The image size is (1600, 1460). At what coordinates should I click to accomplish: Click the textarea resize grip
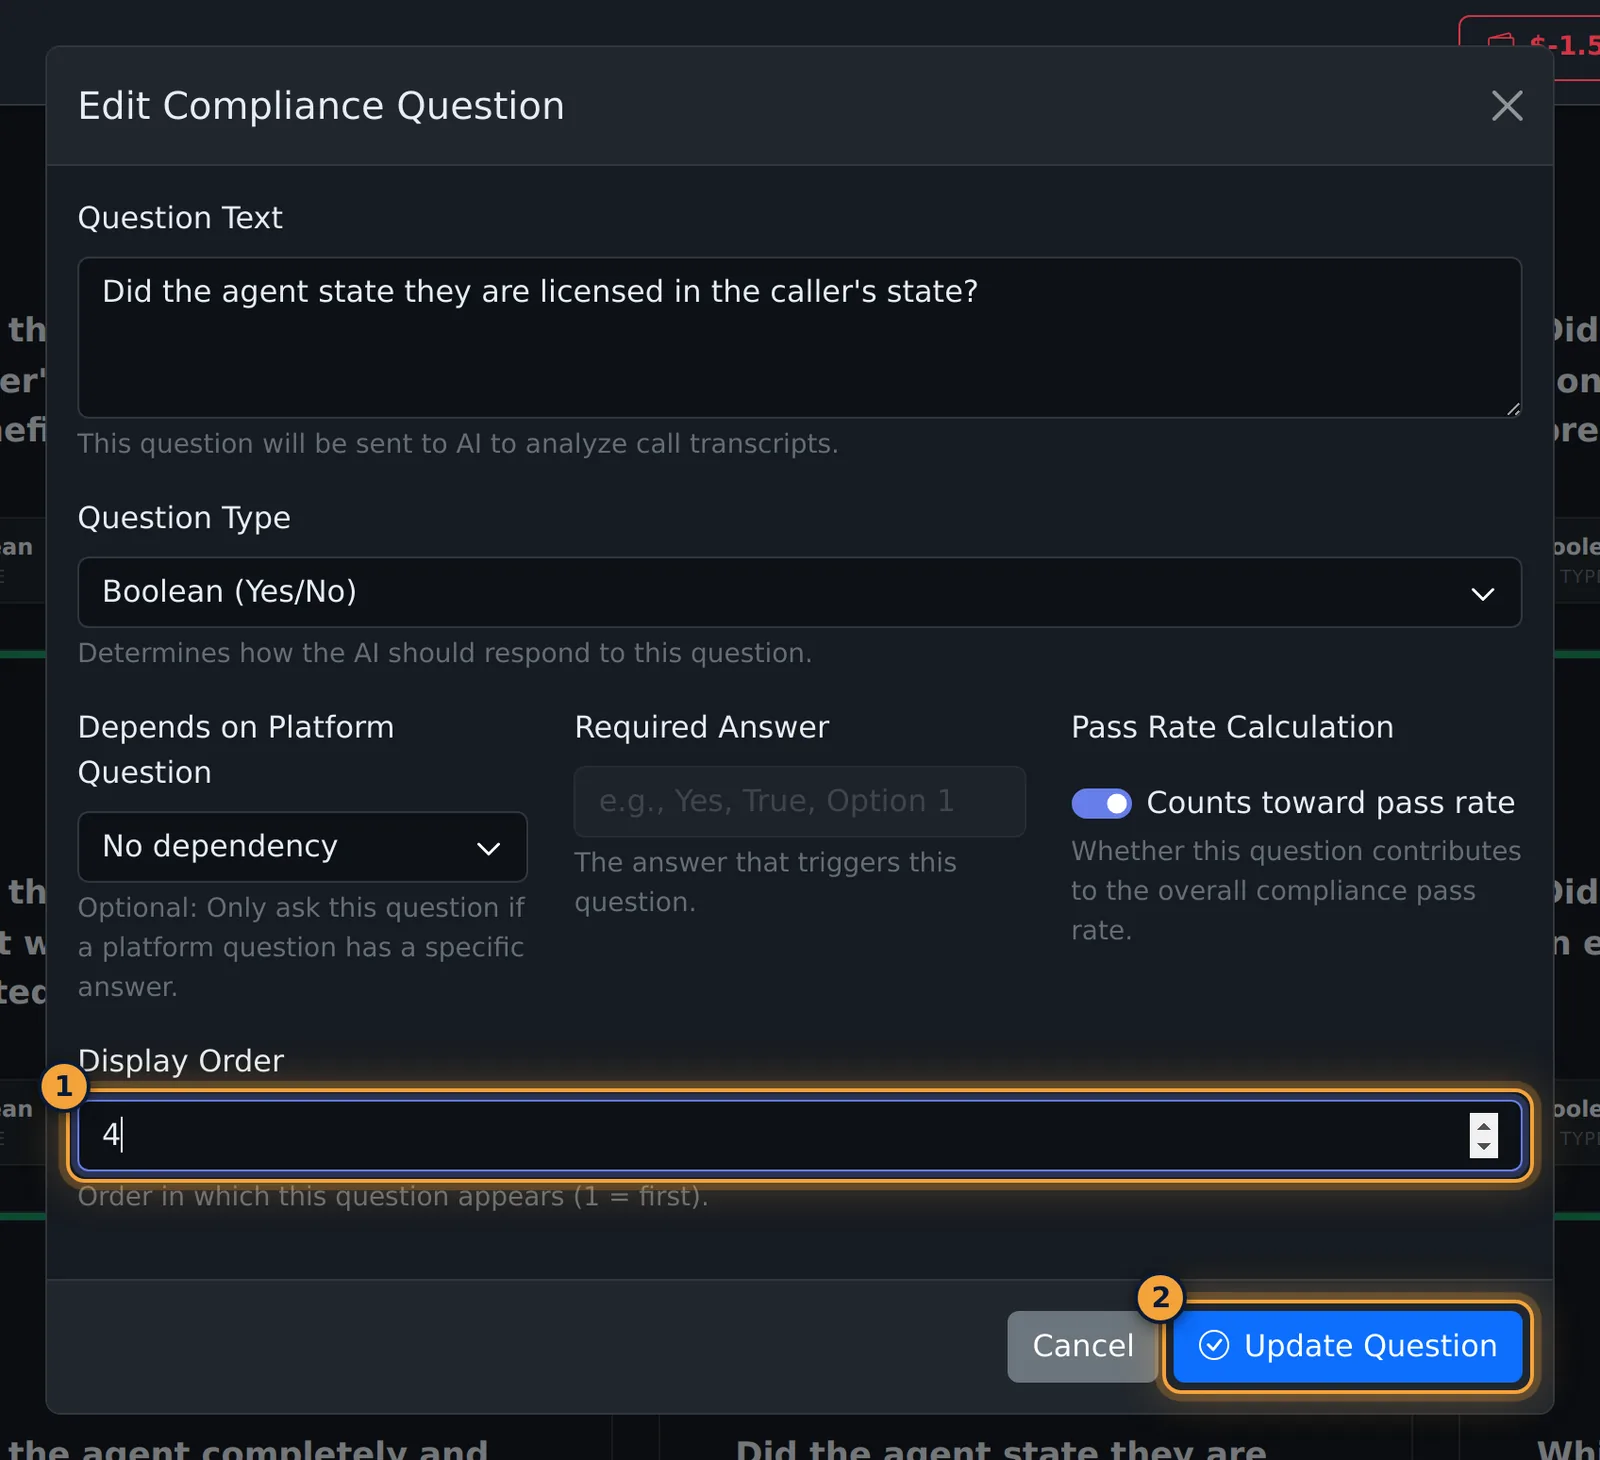point(1512,408)
